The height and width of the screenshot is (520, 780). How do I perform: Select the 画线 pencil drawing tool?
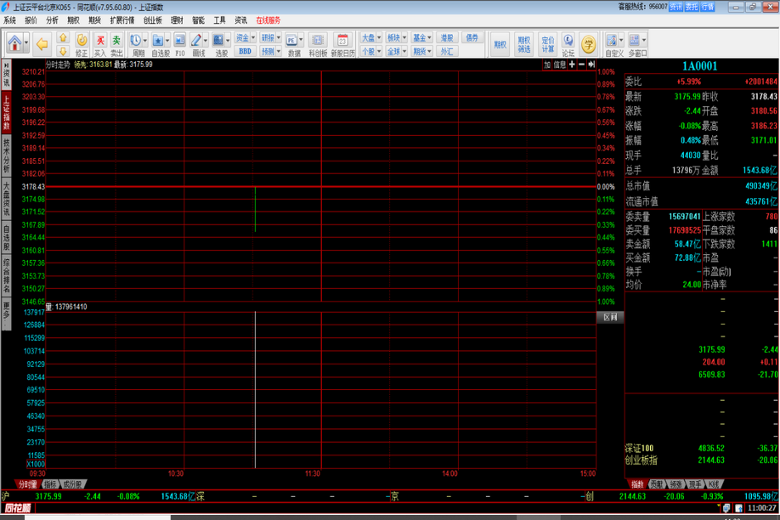(196, 40)
